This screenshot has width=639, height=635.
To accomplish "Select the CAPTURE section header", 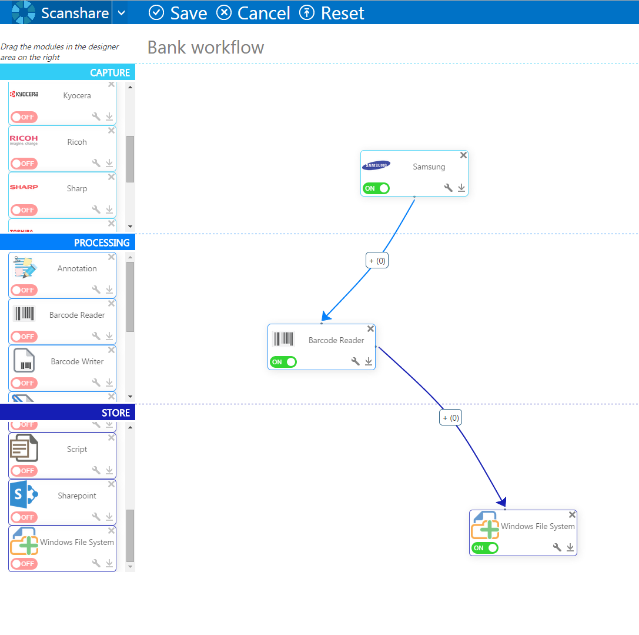I will point(67,73).
